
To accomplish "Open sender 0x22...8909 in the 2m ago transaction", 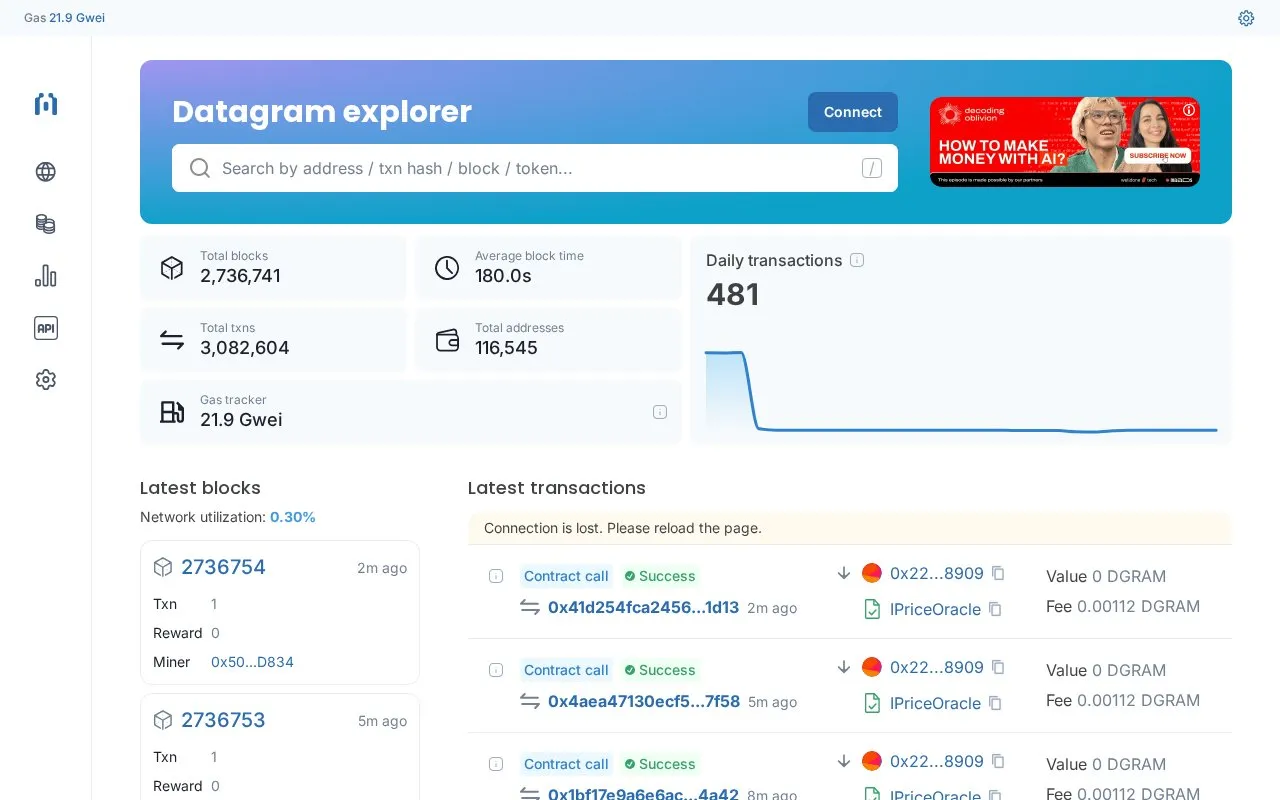I will pos(937,573).
